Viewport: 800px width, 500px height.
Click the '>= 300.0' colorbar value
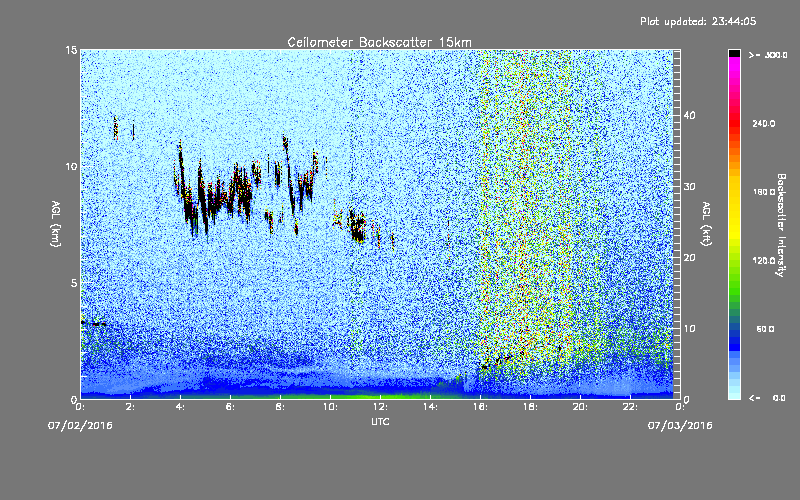[x=768, y=55]
